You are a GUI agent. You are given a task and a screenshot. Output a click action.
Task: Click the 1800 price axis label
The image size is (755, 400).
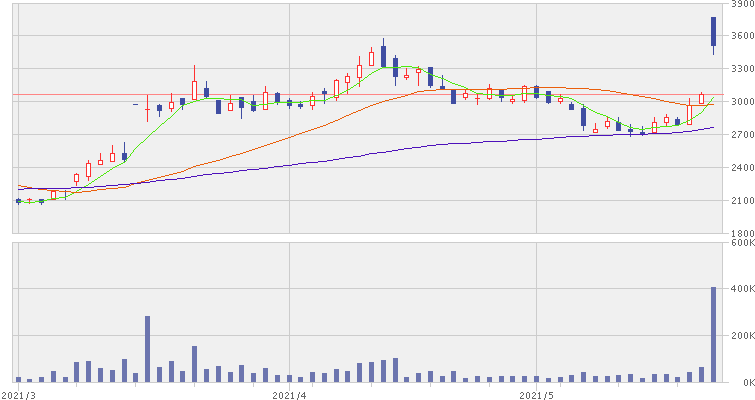click(x=742, y=234)
